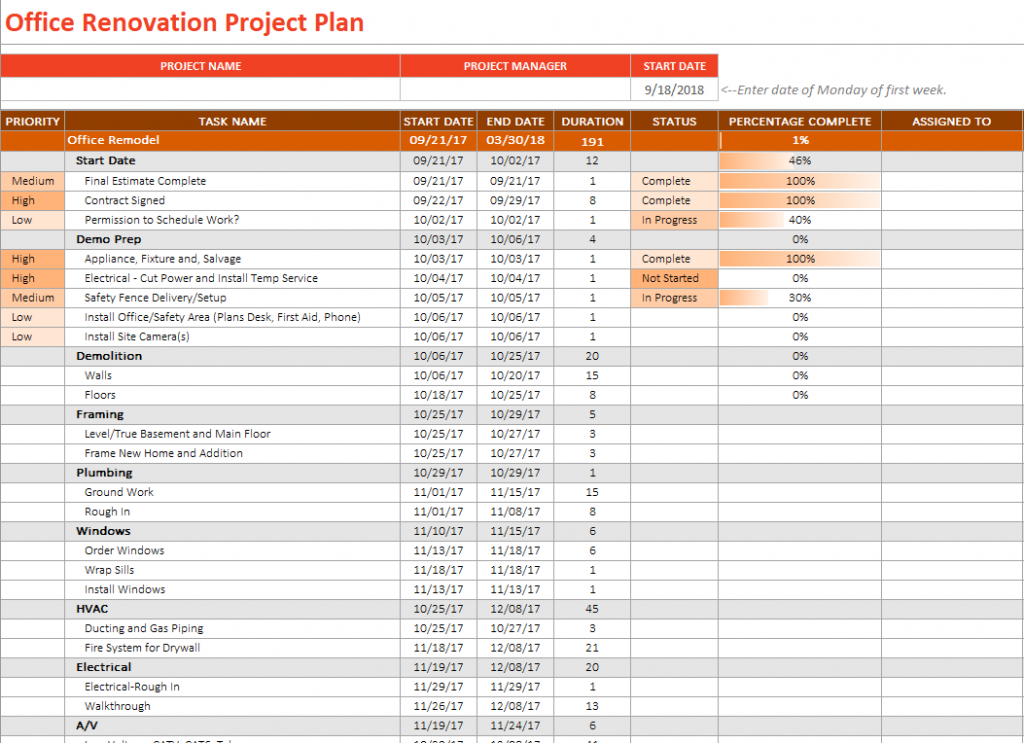Open the Status dropdown for Permission to Schedule Work
Viewport: 1024px width, 743px height.
pyautogui.click(x=675, y=219)
